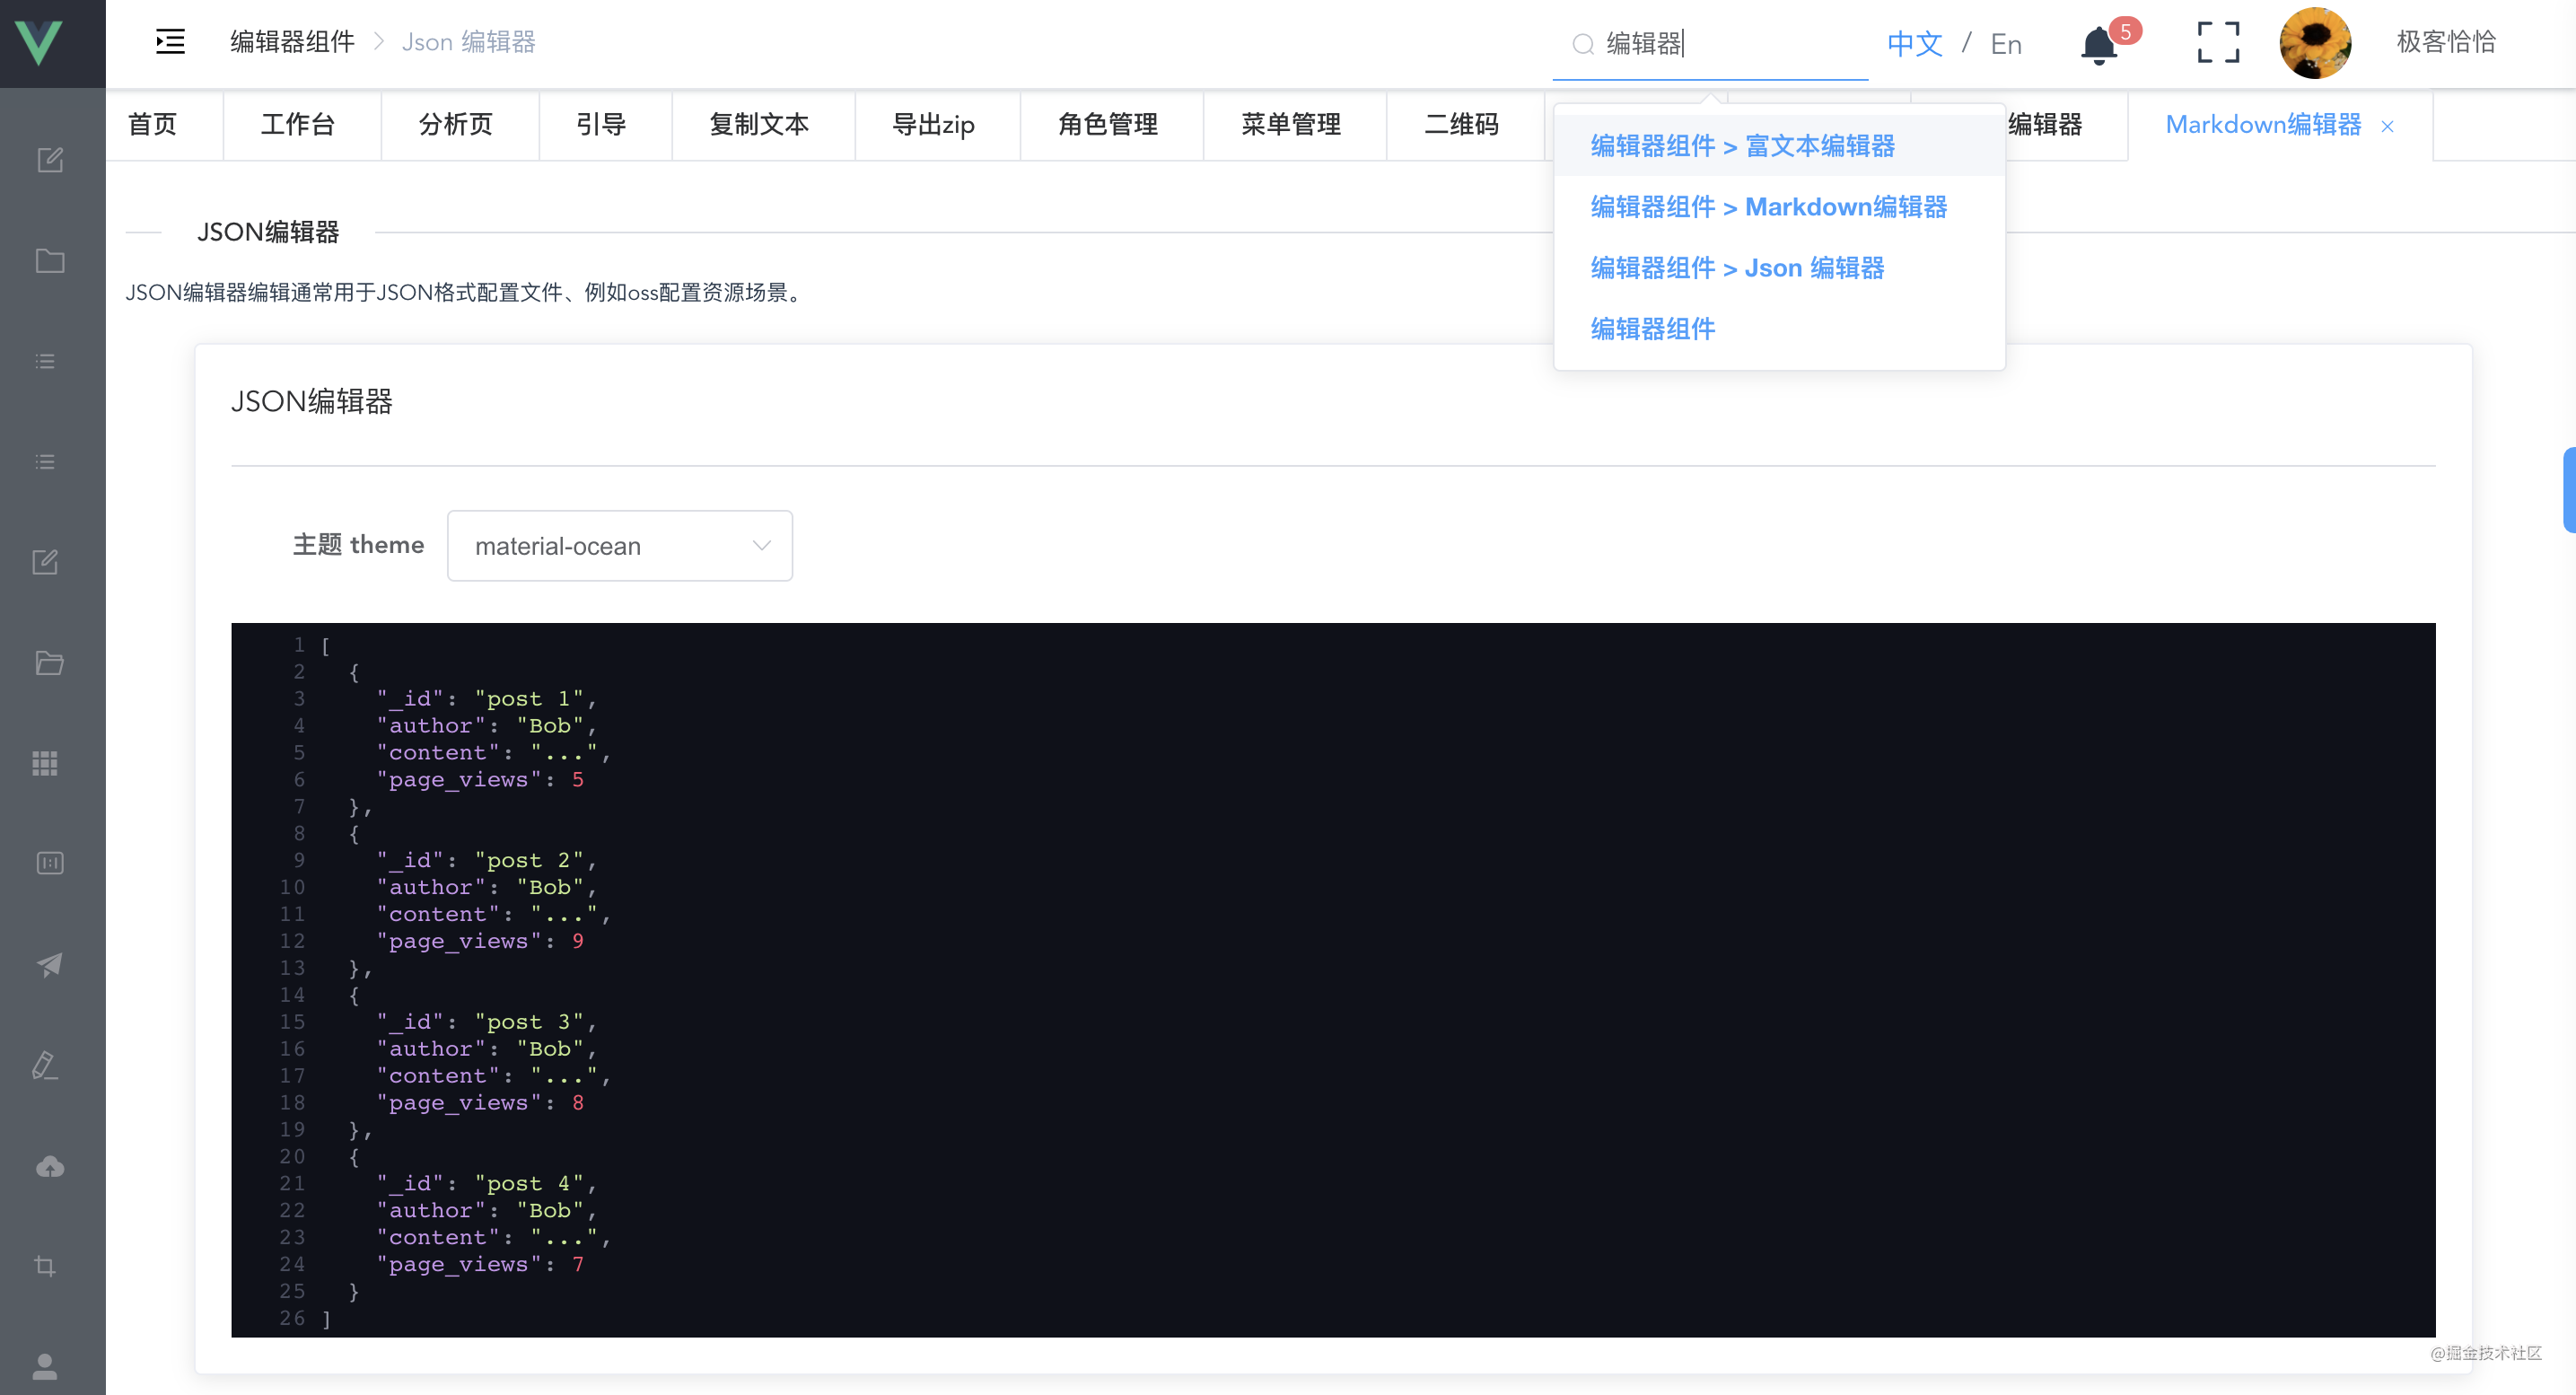Open the 导出zip tab
This screenshot has height=1395, width=2576.
coord(936,124)
